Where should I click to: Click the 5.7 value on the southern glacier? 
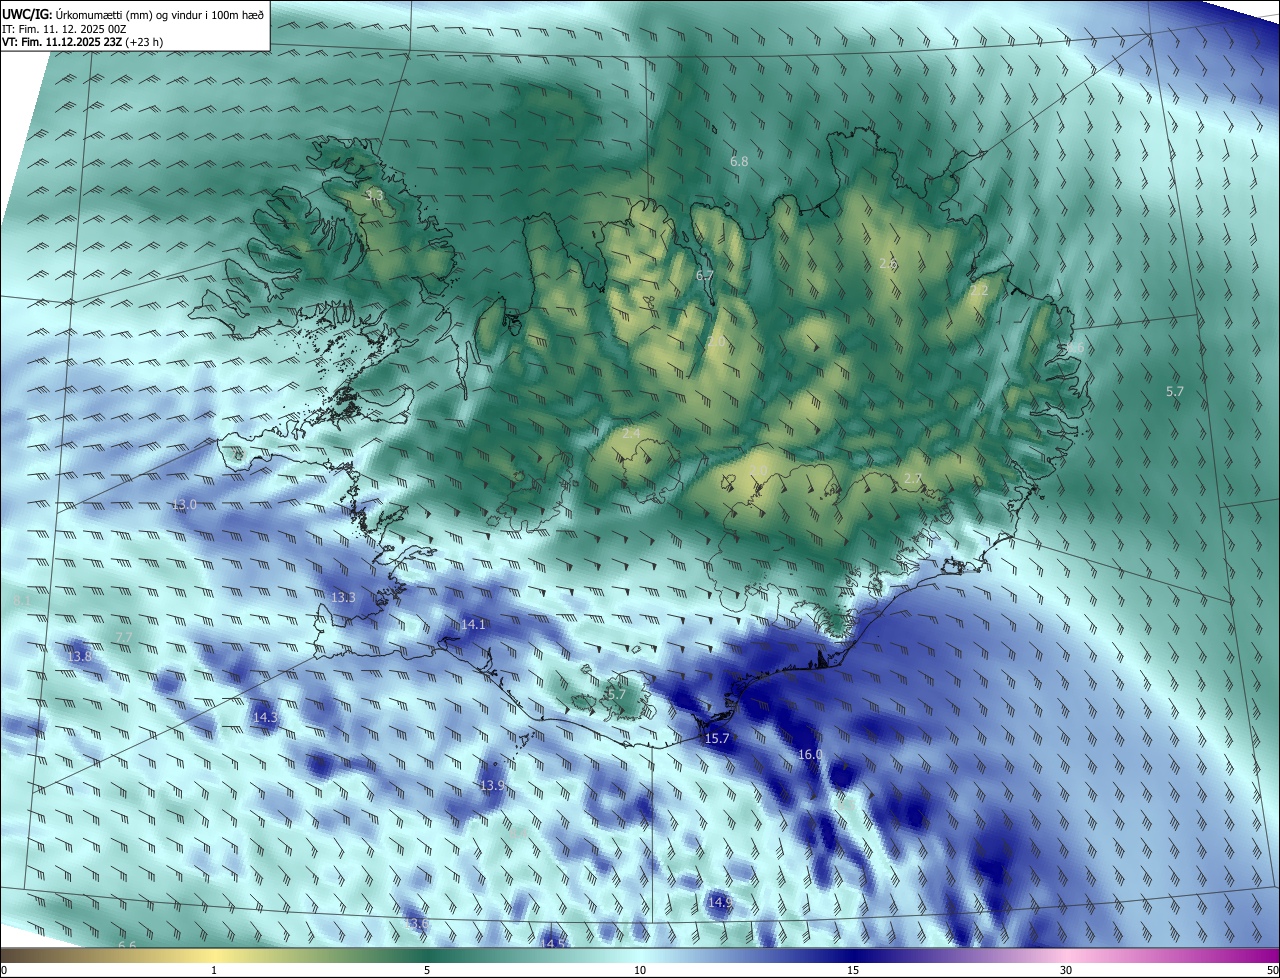616,694
